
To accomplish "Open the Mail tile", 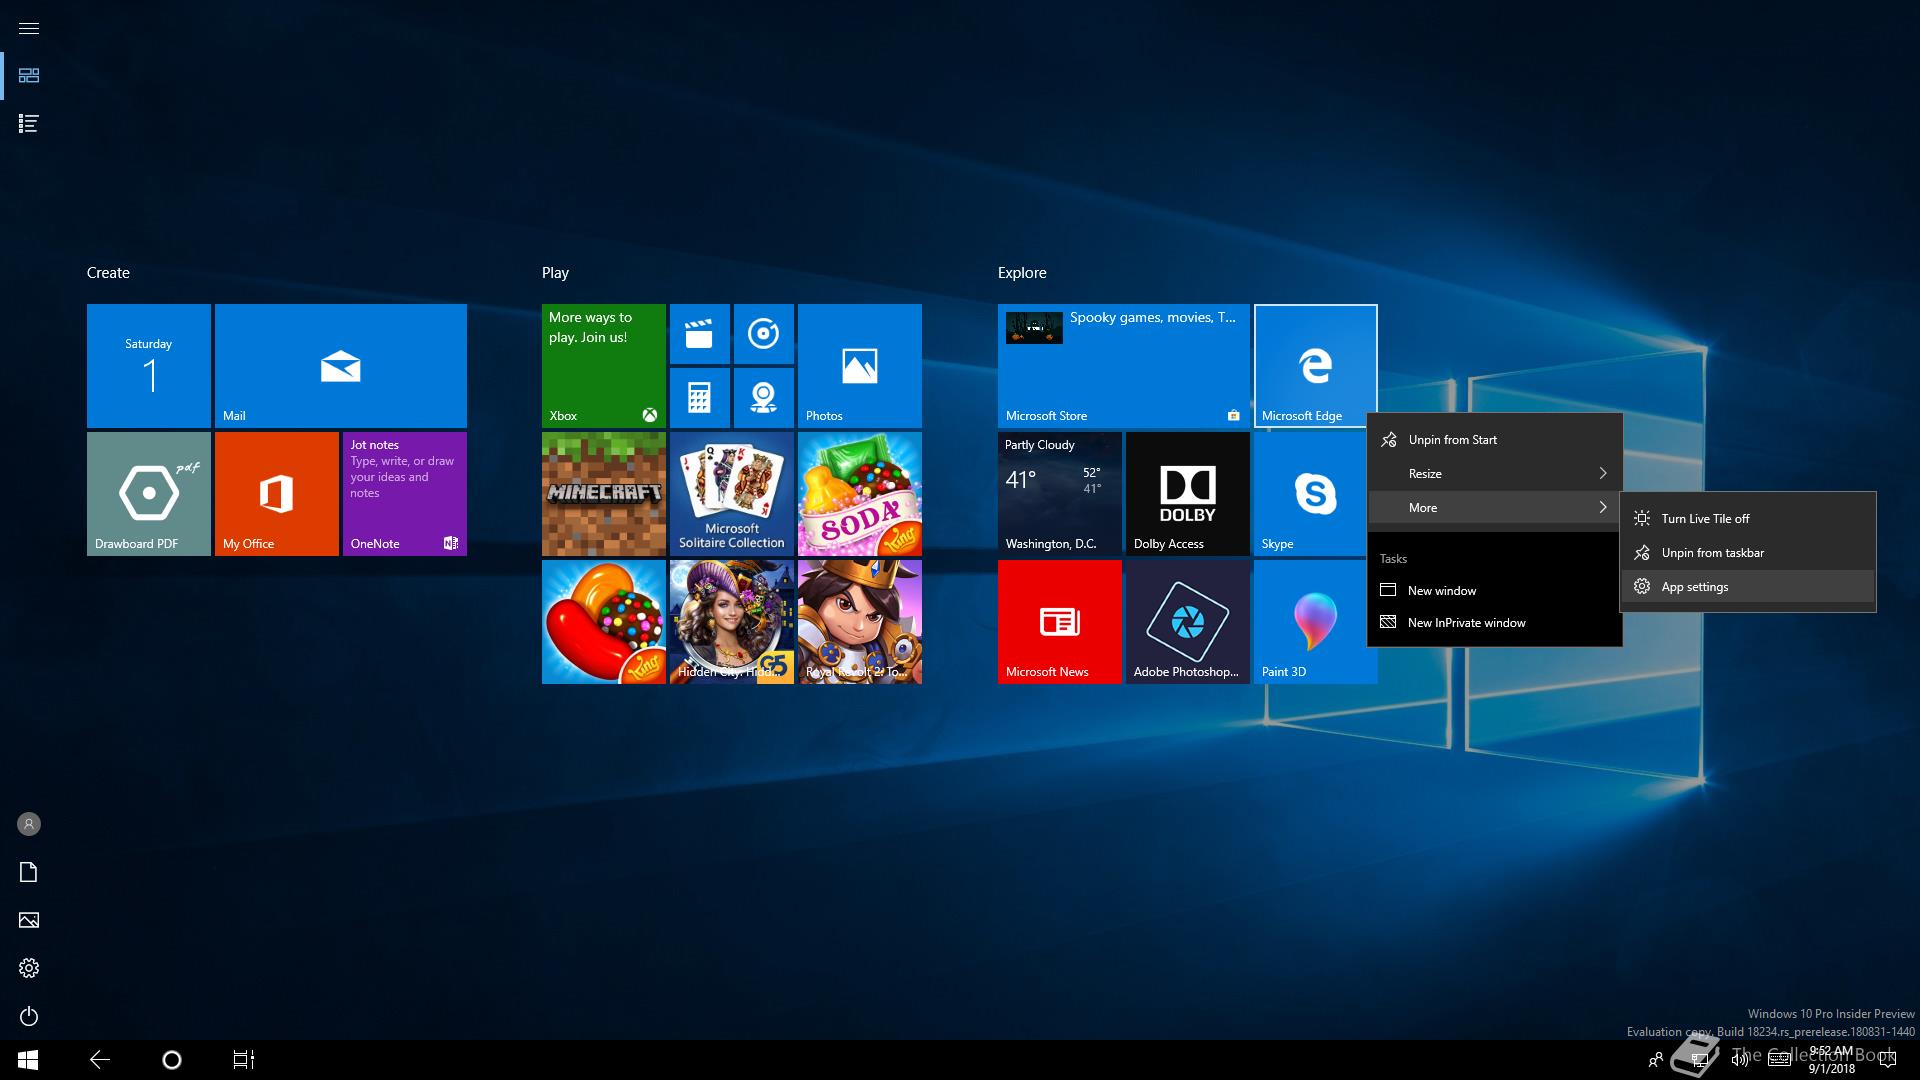I will 341,366.
